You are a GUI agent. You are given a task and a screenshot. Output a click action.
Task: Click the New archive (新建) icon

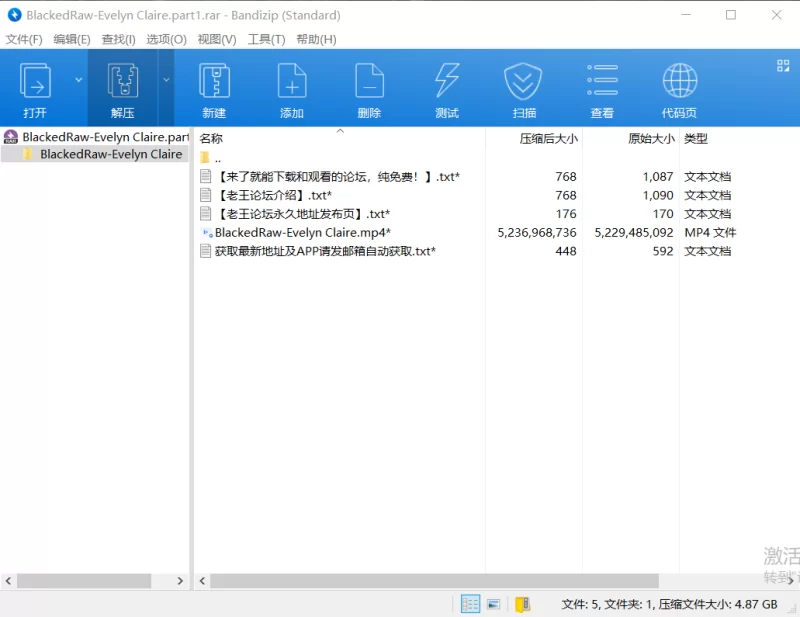tap(214, 81)
